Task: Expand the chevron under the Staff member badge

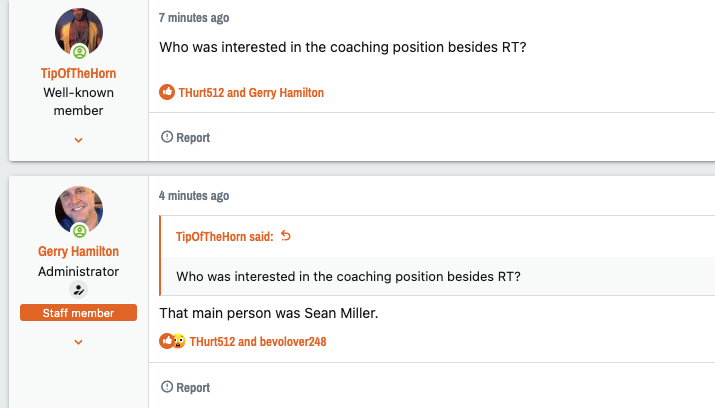Action: 79,342
